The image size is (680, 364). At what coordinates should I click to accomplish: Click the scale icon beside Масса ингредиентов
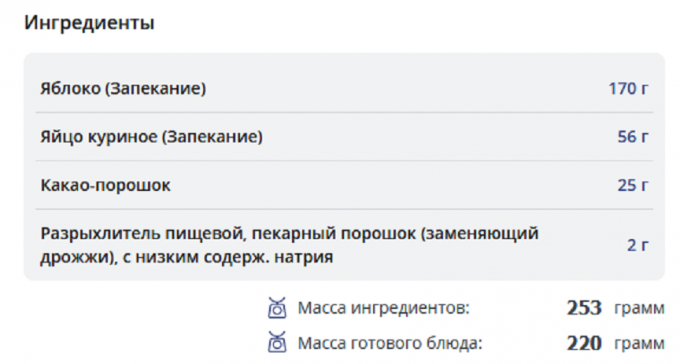click(277, 308)
